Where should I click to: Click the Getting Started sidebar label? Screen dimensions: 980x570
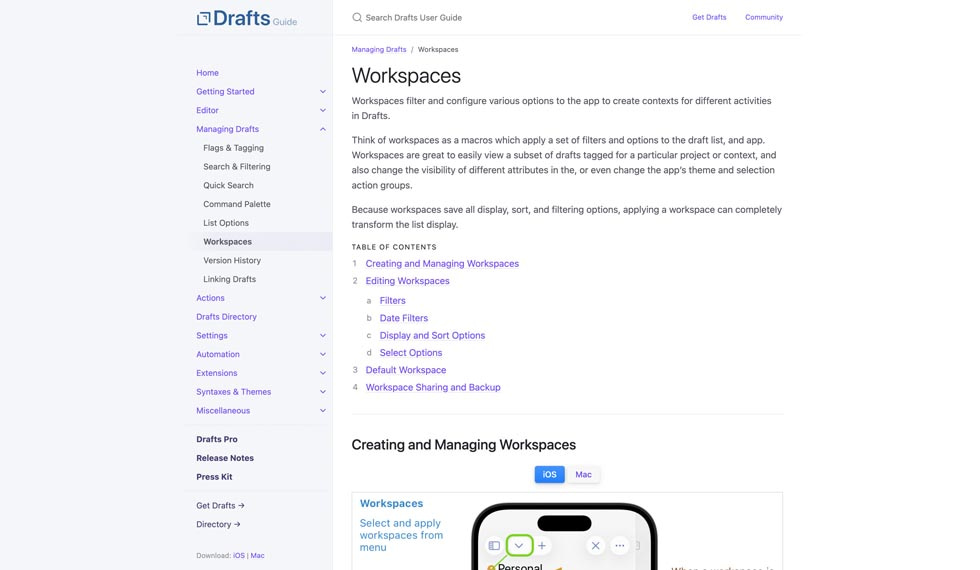coord(225,91)
